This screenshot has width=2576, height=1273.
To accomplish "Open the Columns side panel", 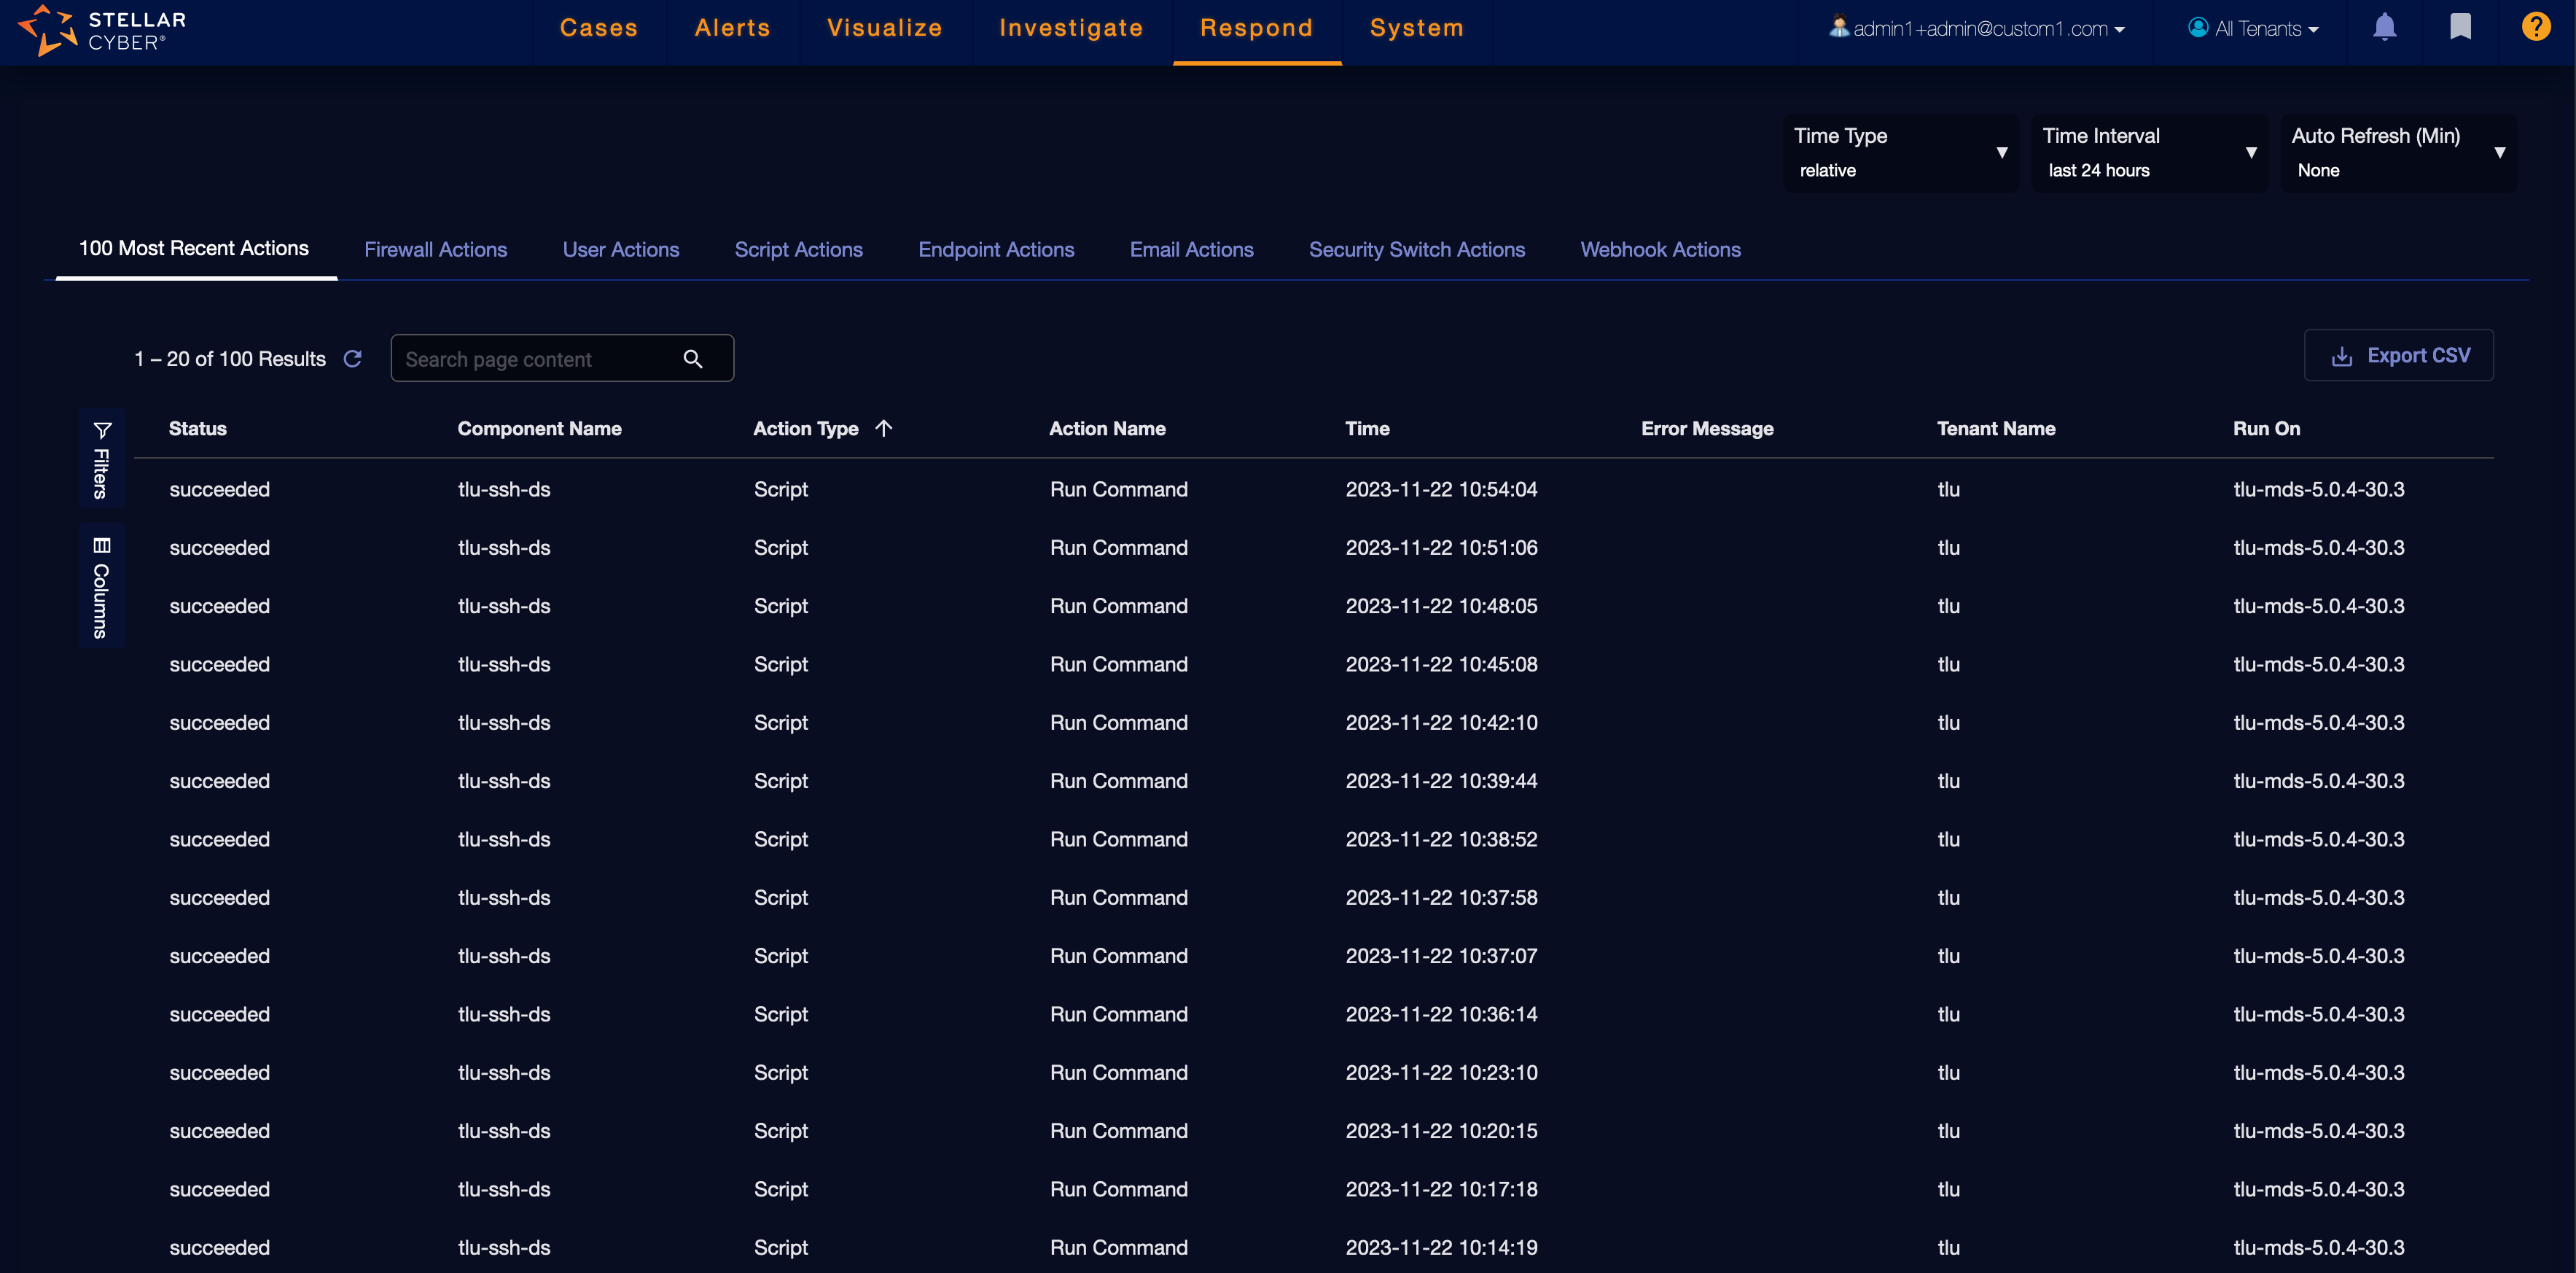I will point(101,586).
